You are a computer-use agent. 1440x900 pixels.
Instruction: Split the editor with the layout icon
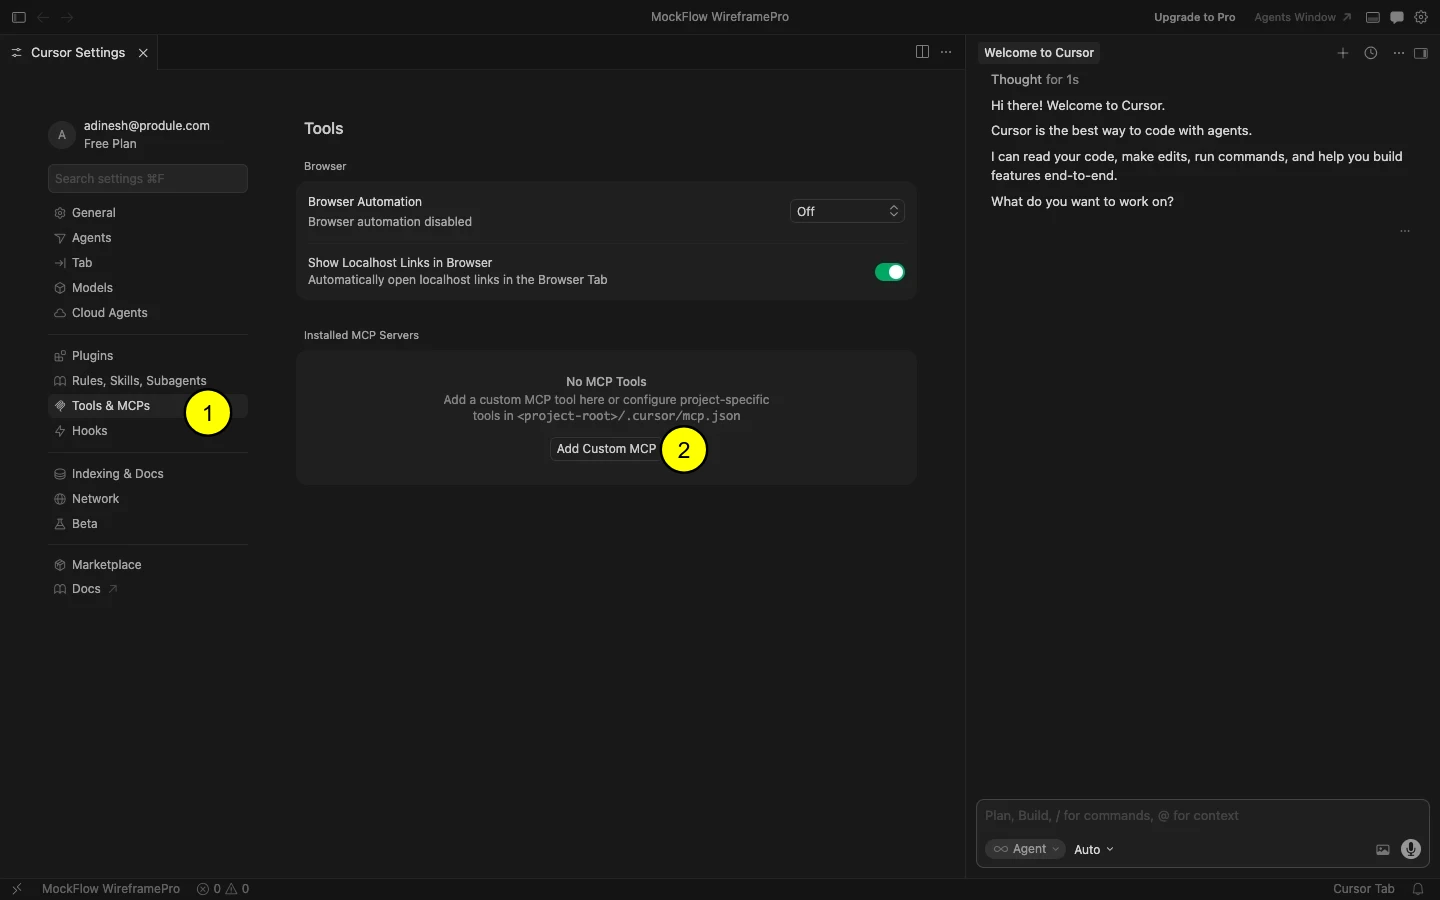click(x=922, y=52)
